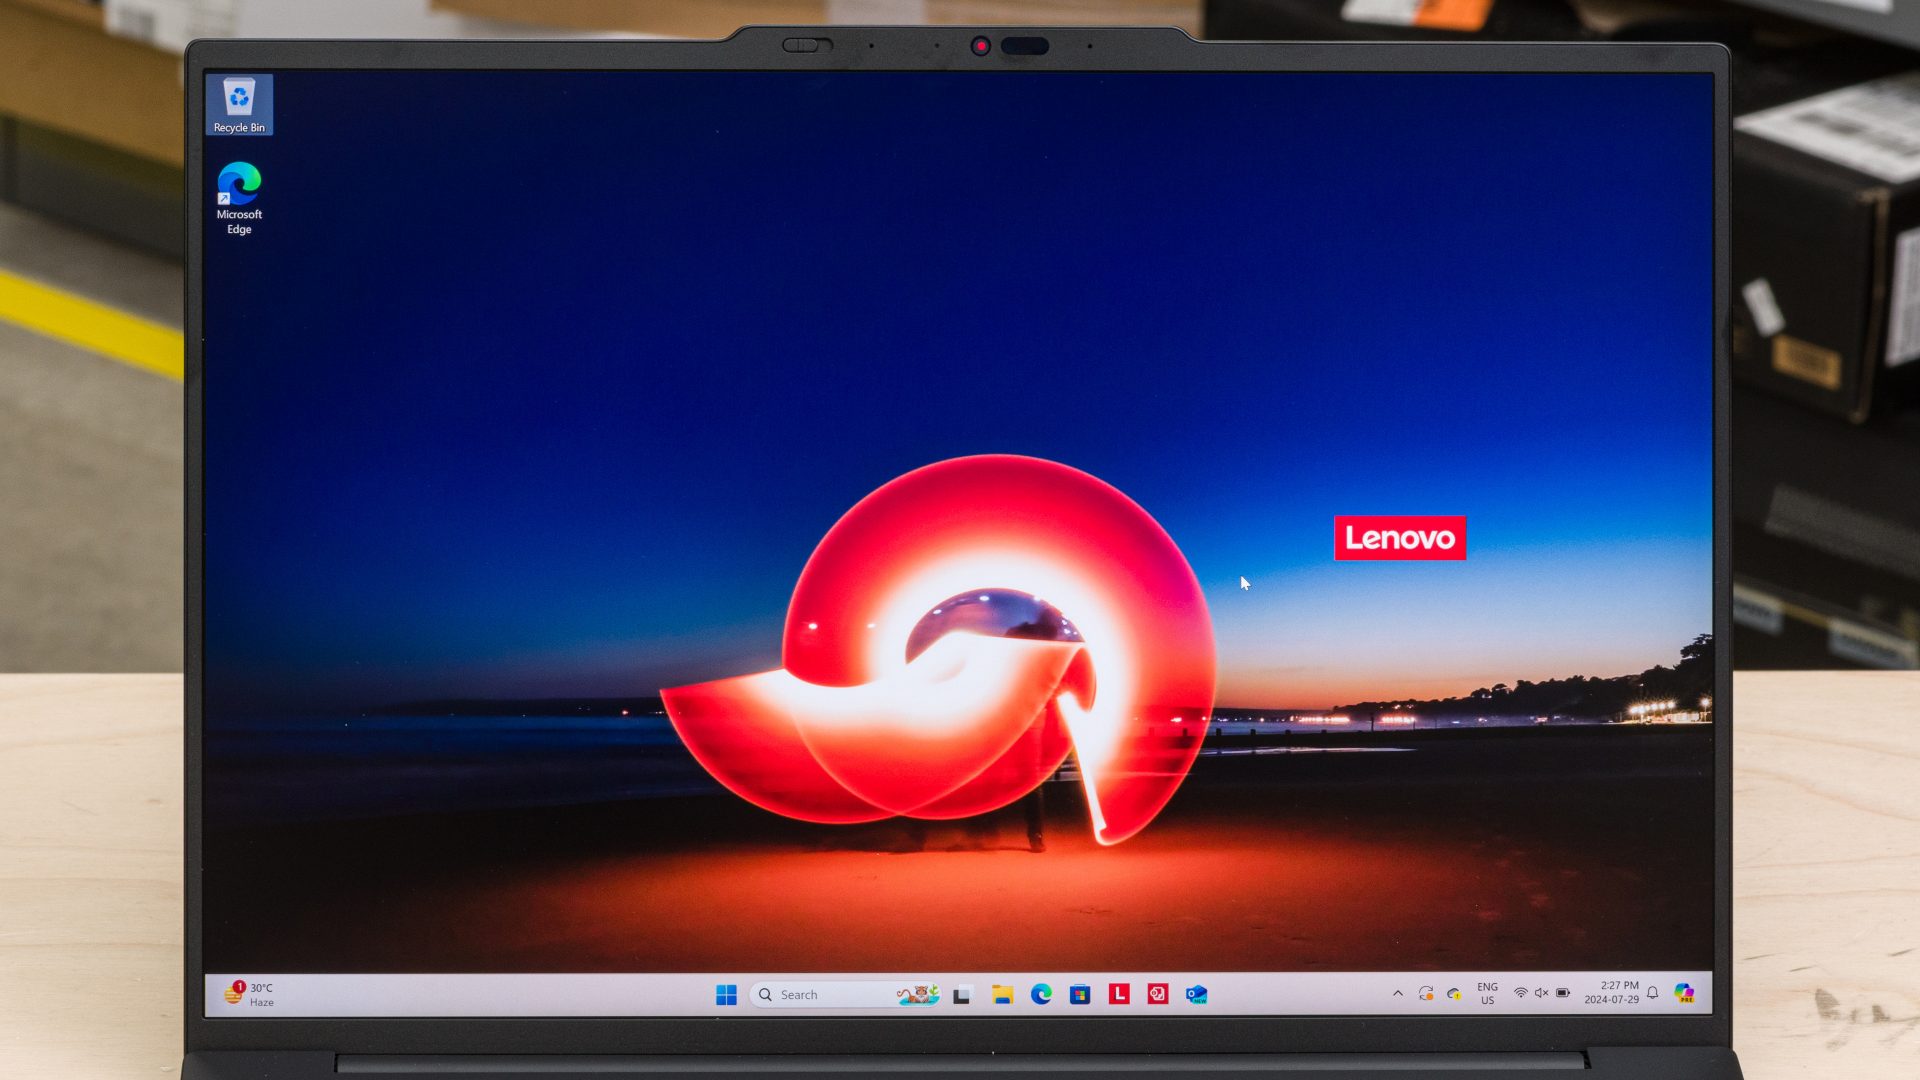Open File Explorer from the taskbar
1920x1080 pixels.
coord(1005,994)
